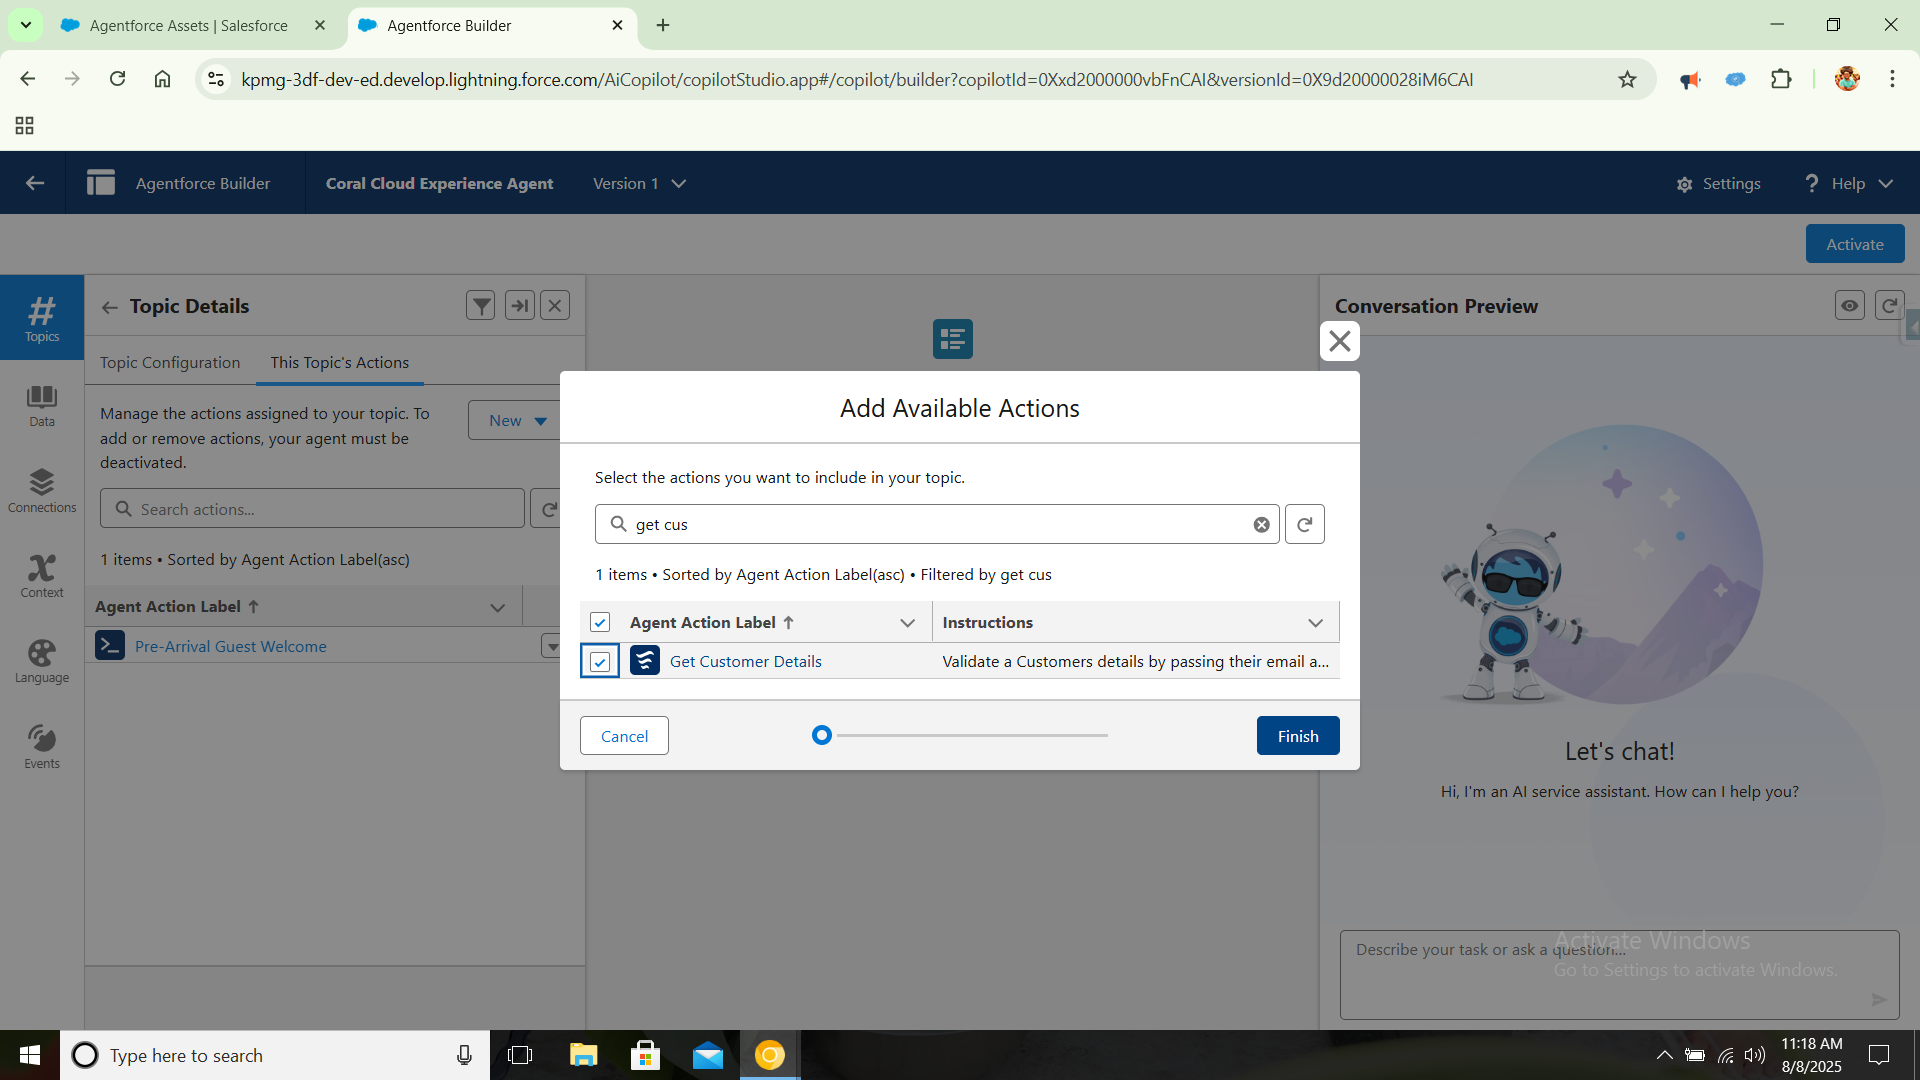Open the Connections sidebar panel
The width and height of the screenshot is (1920, 1080).
tap(41, 490)
